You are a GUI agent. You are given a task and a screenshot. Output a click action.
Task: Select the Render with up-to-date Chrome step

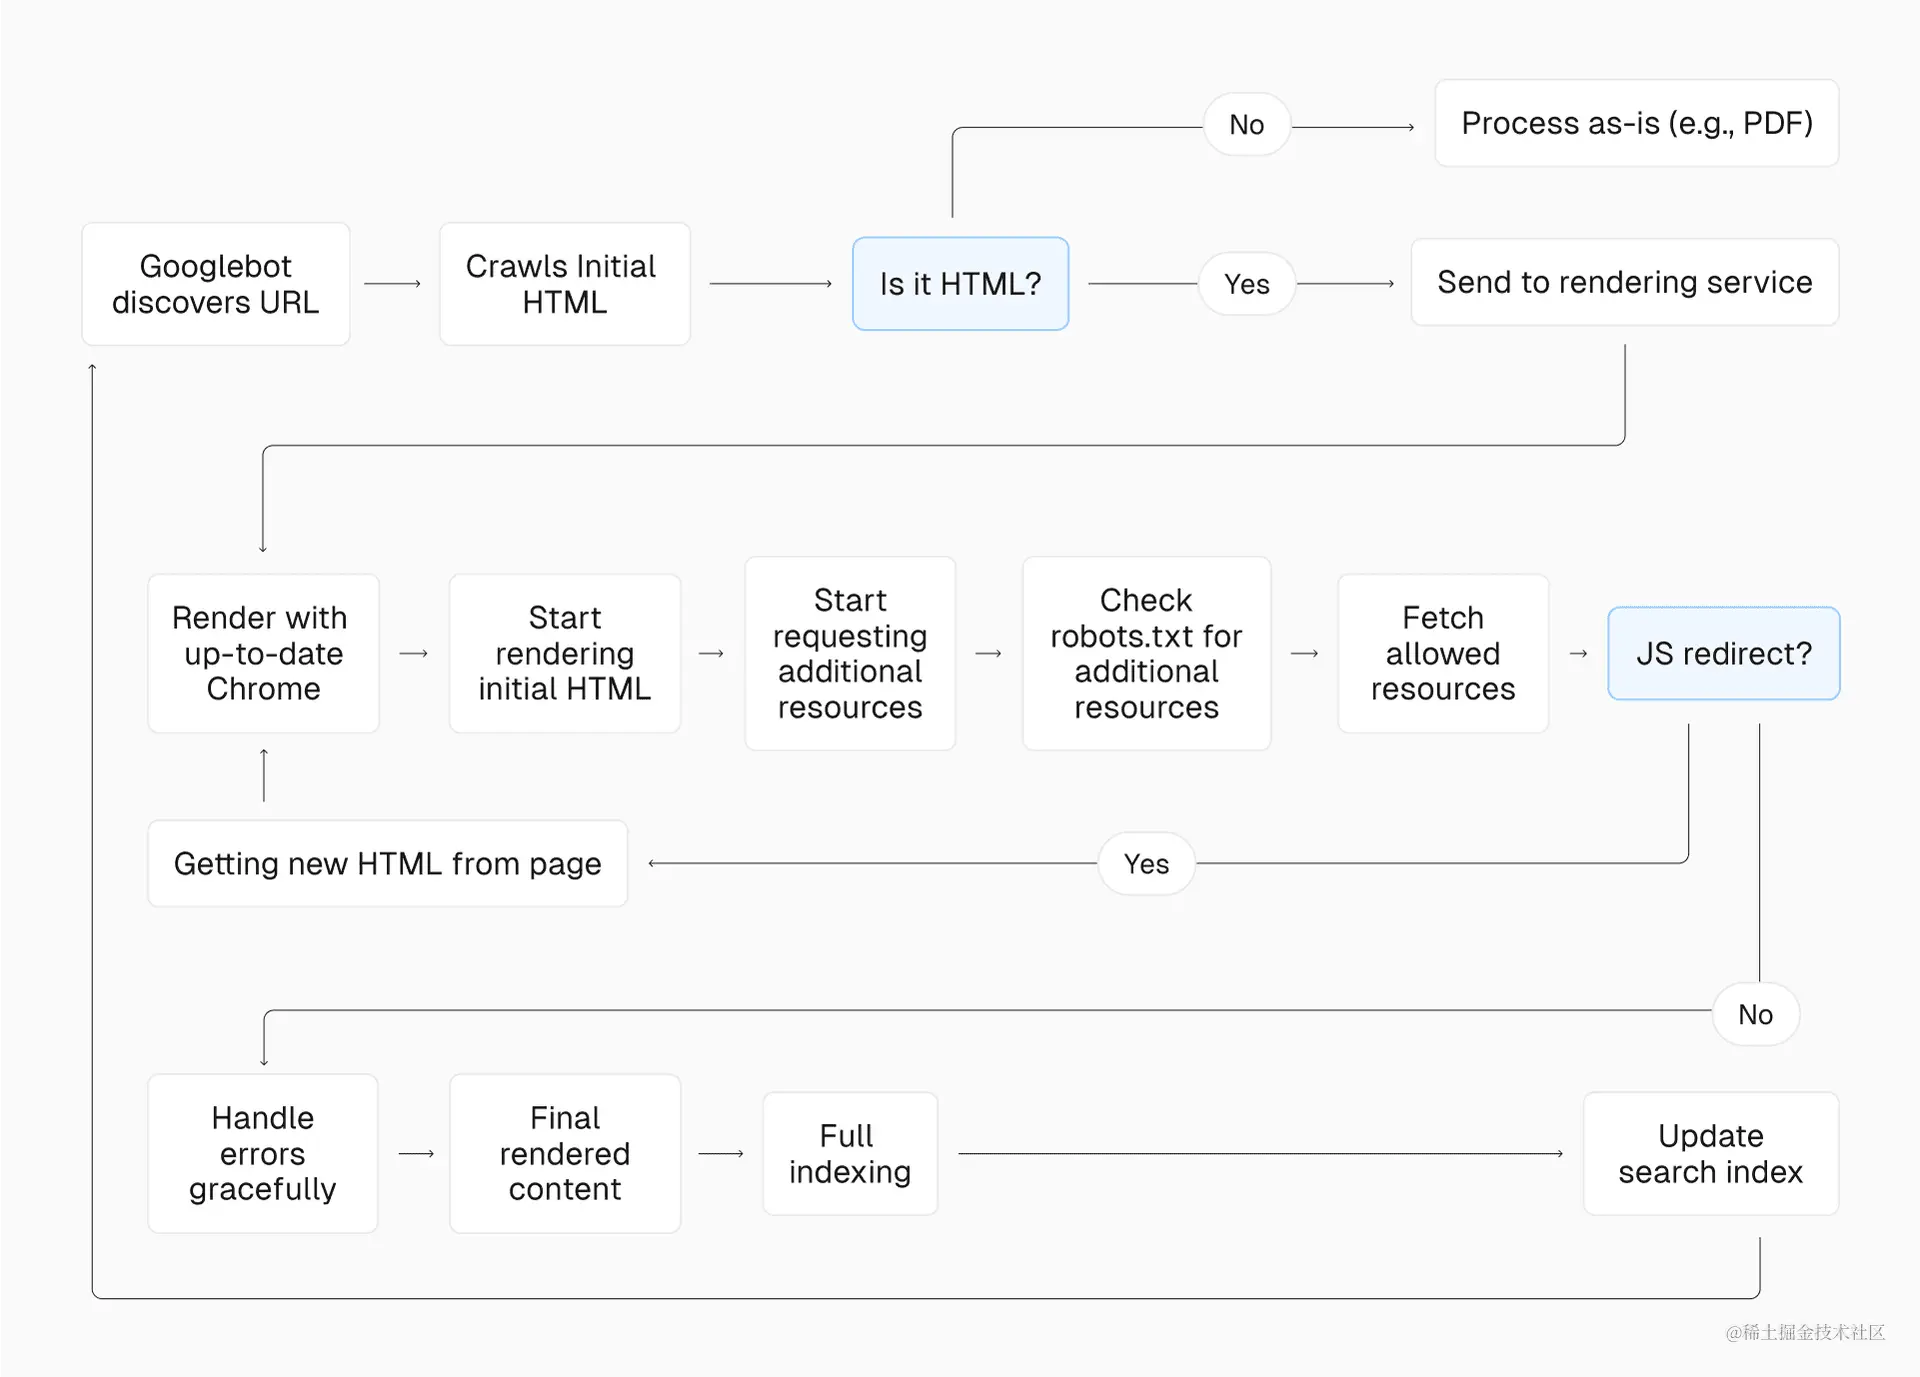263,653
